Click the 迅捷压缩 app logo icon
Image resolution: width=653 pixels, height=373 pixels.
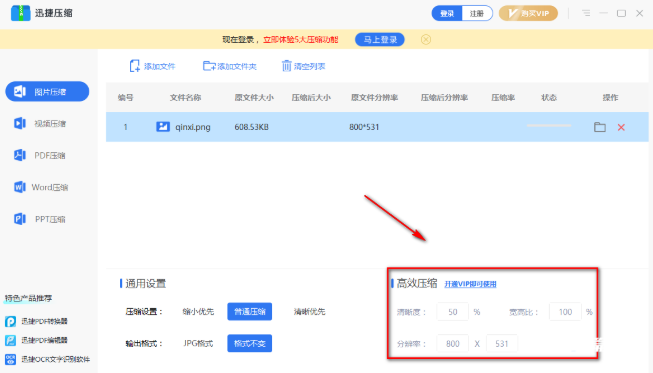click(20, 13)
